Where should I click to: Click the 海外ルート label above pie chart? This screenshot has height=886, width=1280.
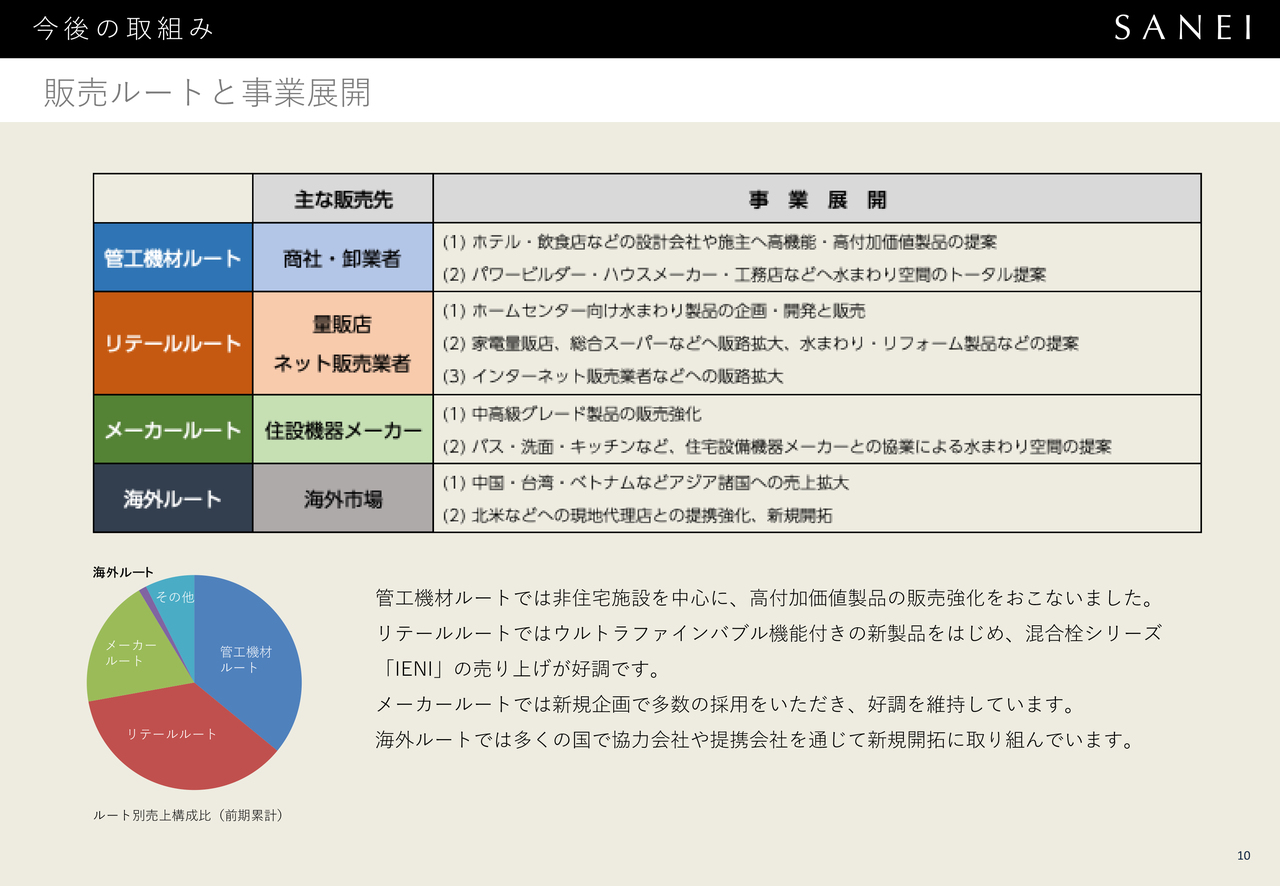point(123,572)
